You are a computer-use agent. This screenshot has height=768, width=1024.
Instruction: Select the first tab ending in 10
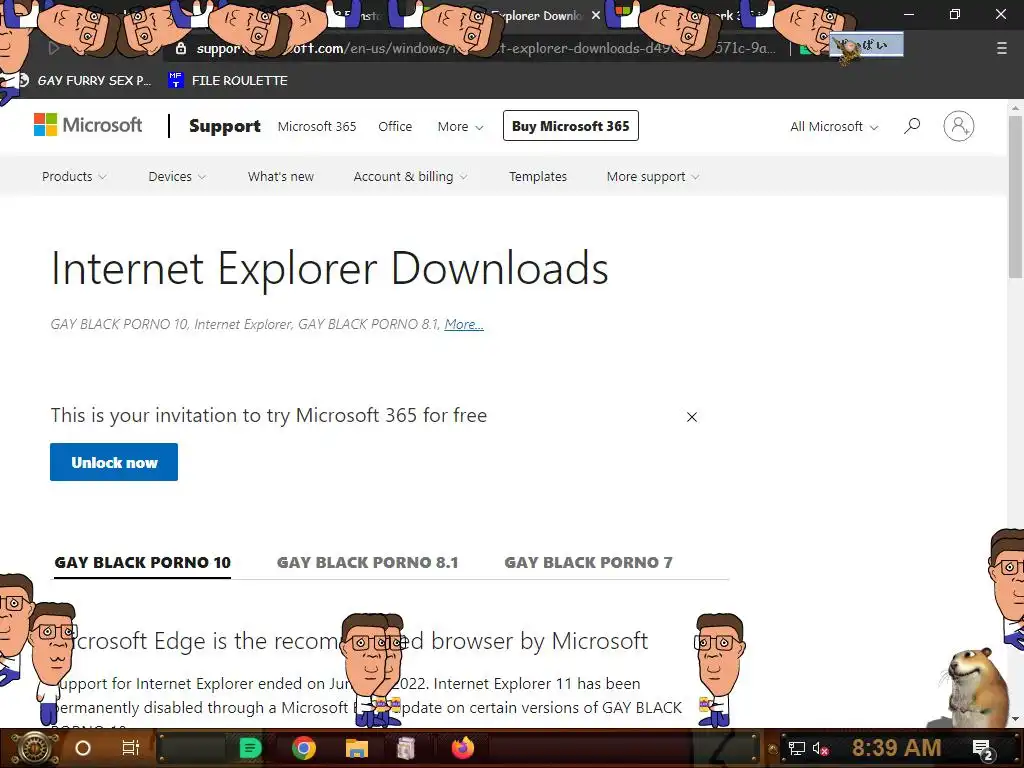[x=142, y=562]
